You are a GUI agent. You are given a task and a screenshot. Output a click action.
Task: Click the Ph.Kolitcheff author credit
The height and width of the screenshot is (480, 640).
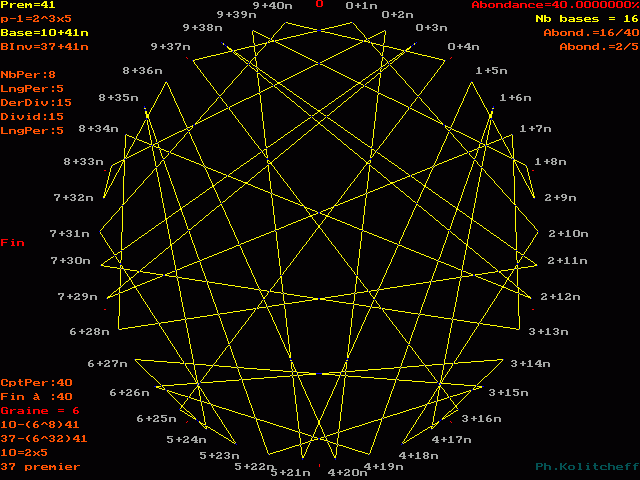[585, 467]
